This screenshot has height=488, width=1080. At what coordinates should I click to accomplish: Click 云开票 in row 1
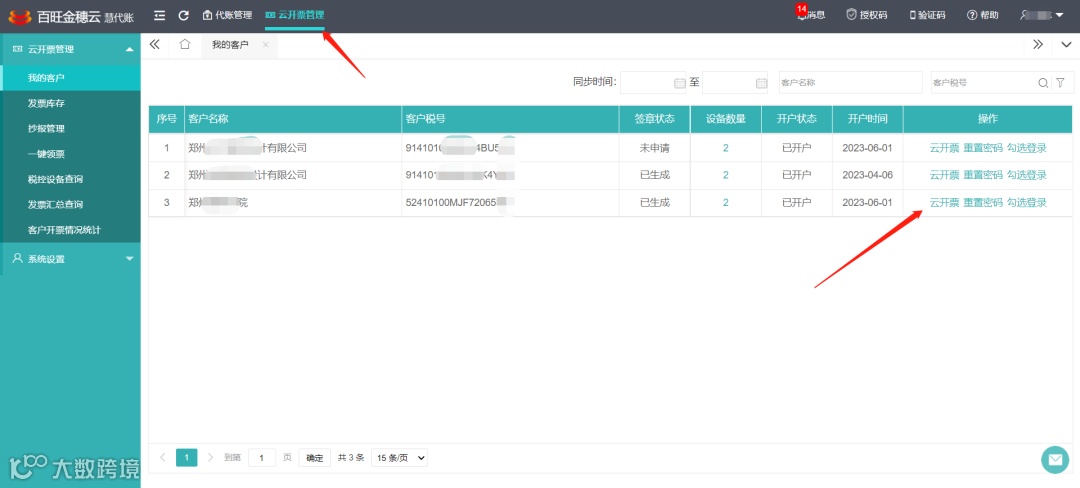coord(944,147)
